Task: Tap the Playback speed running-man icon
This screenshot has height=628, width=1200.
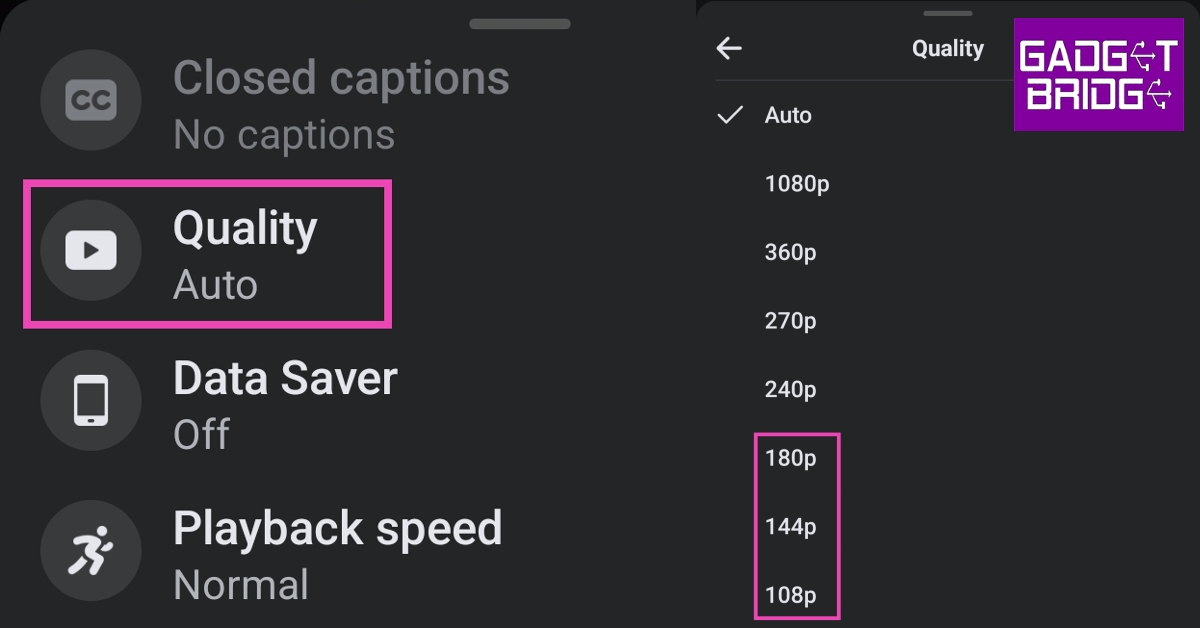Action: click(x=90, y=550)
